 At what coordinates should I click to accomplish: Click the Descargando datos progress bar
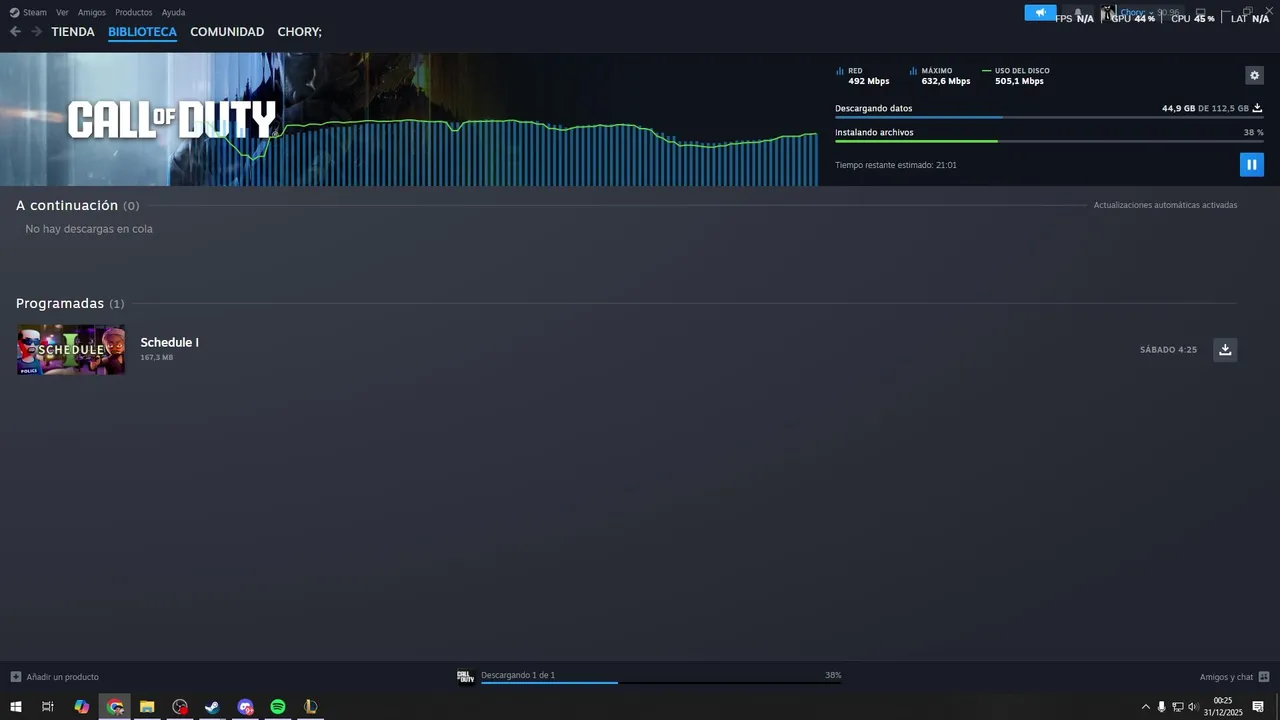[1049, 117]
